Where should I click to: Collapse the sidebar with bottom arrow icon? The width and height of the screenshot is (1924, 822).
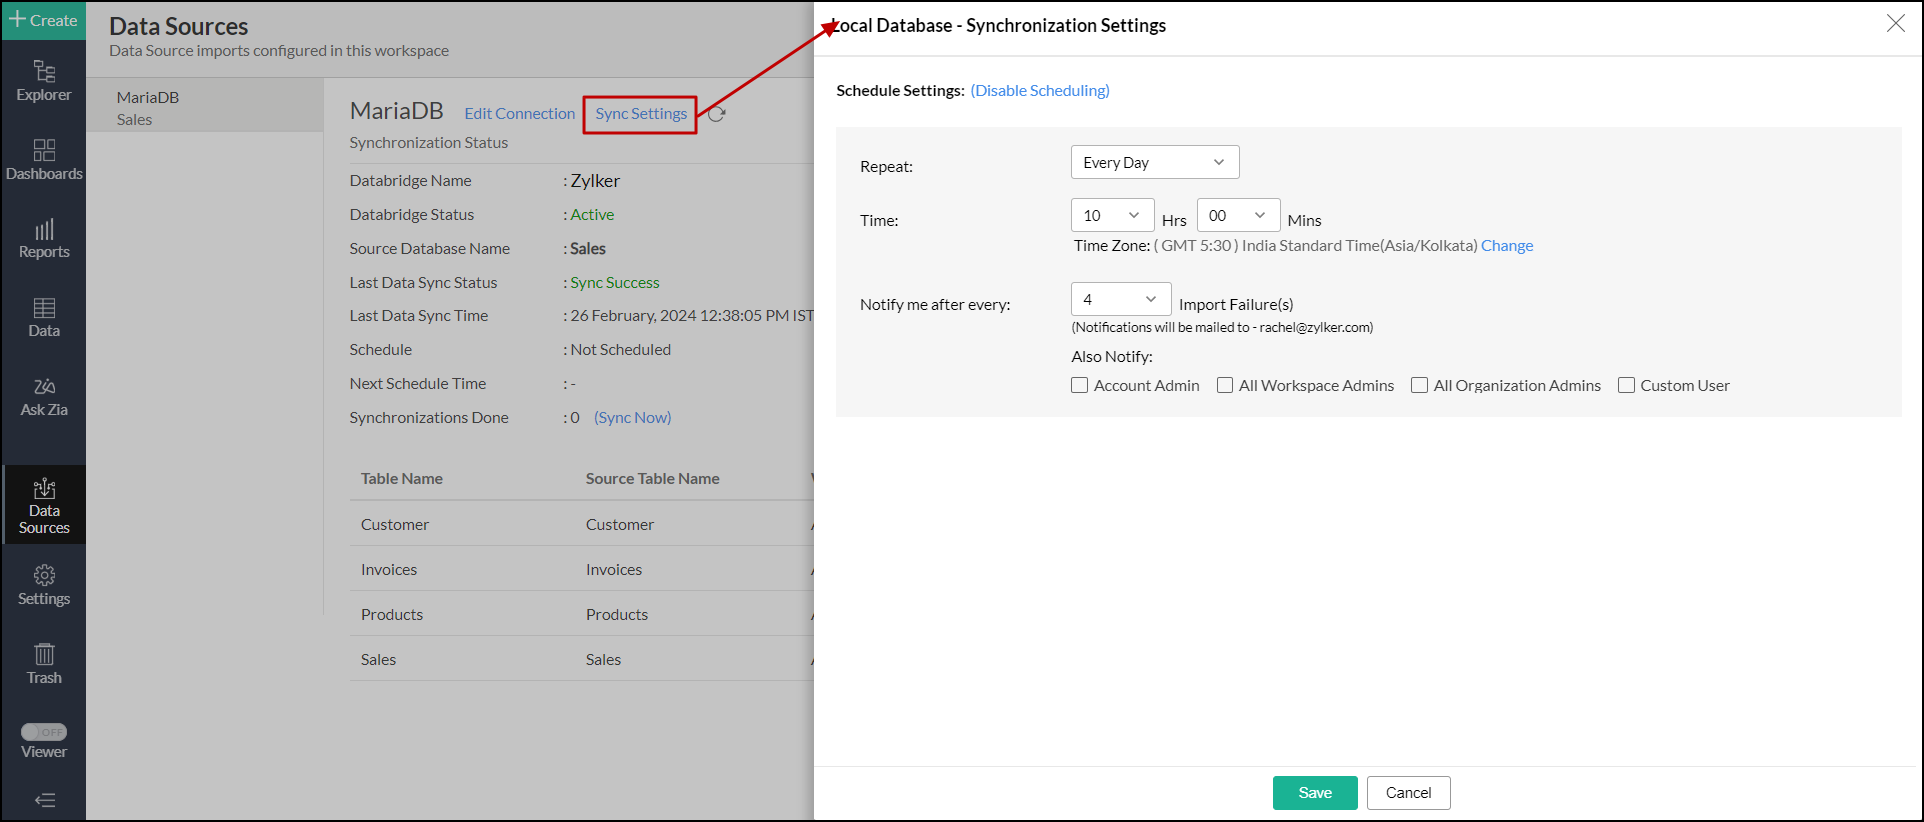pos(44,800)
